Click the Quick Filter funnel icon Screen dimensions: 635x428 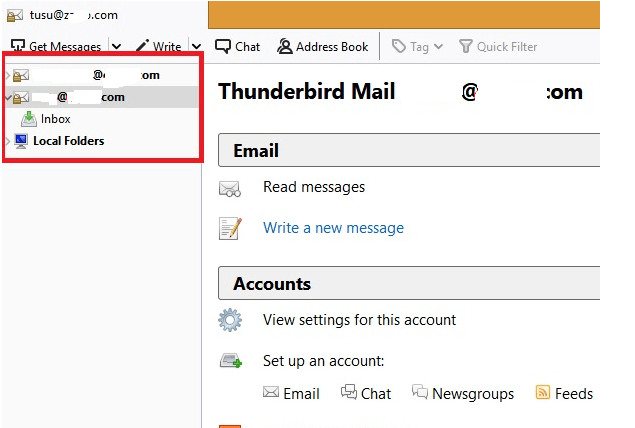466,47
